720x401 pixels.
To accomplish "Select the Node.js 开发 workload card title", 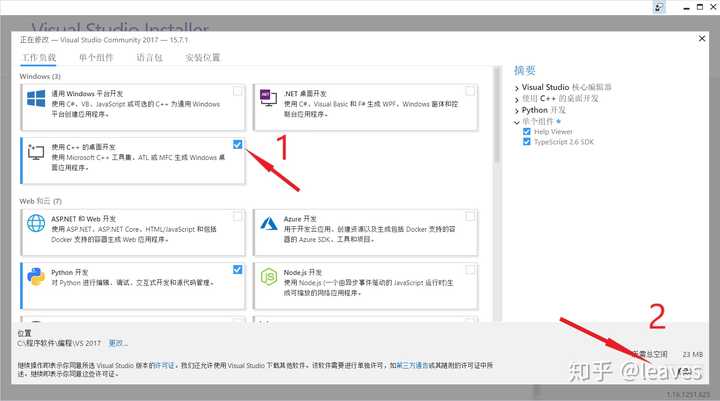I will (303, 272).
